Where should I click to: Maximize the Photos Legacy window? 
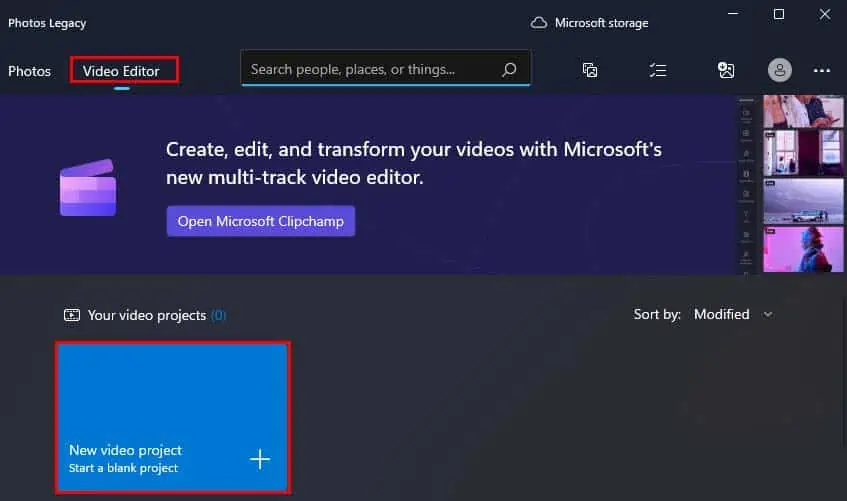pyautogui.click(x=778, y=14)
